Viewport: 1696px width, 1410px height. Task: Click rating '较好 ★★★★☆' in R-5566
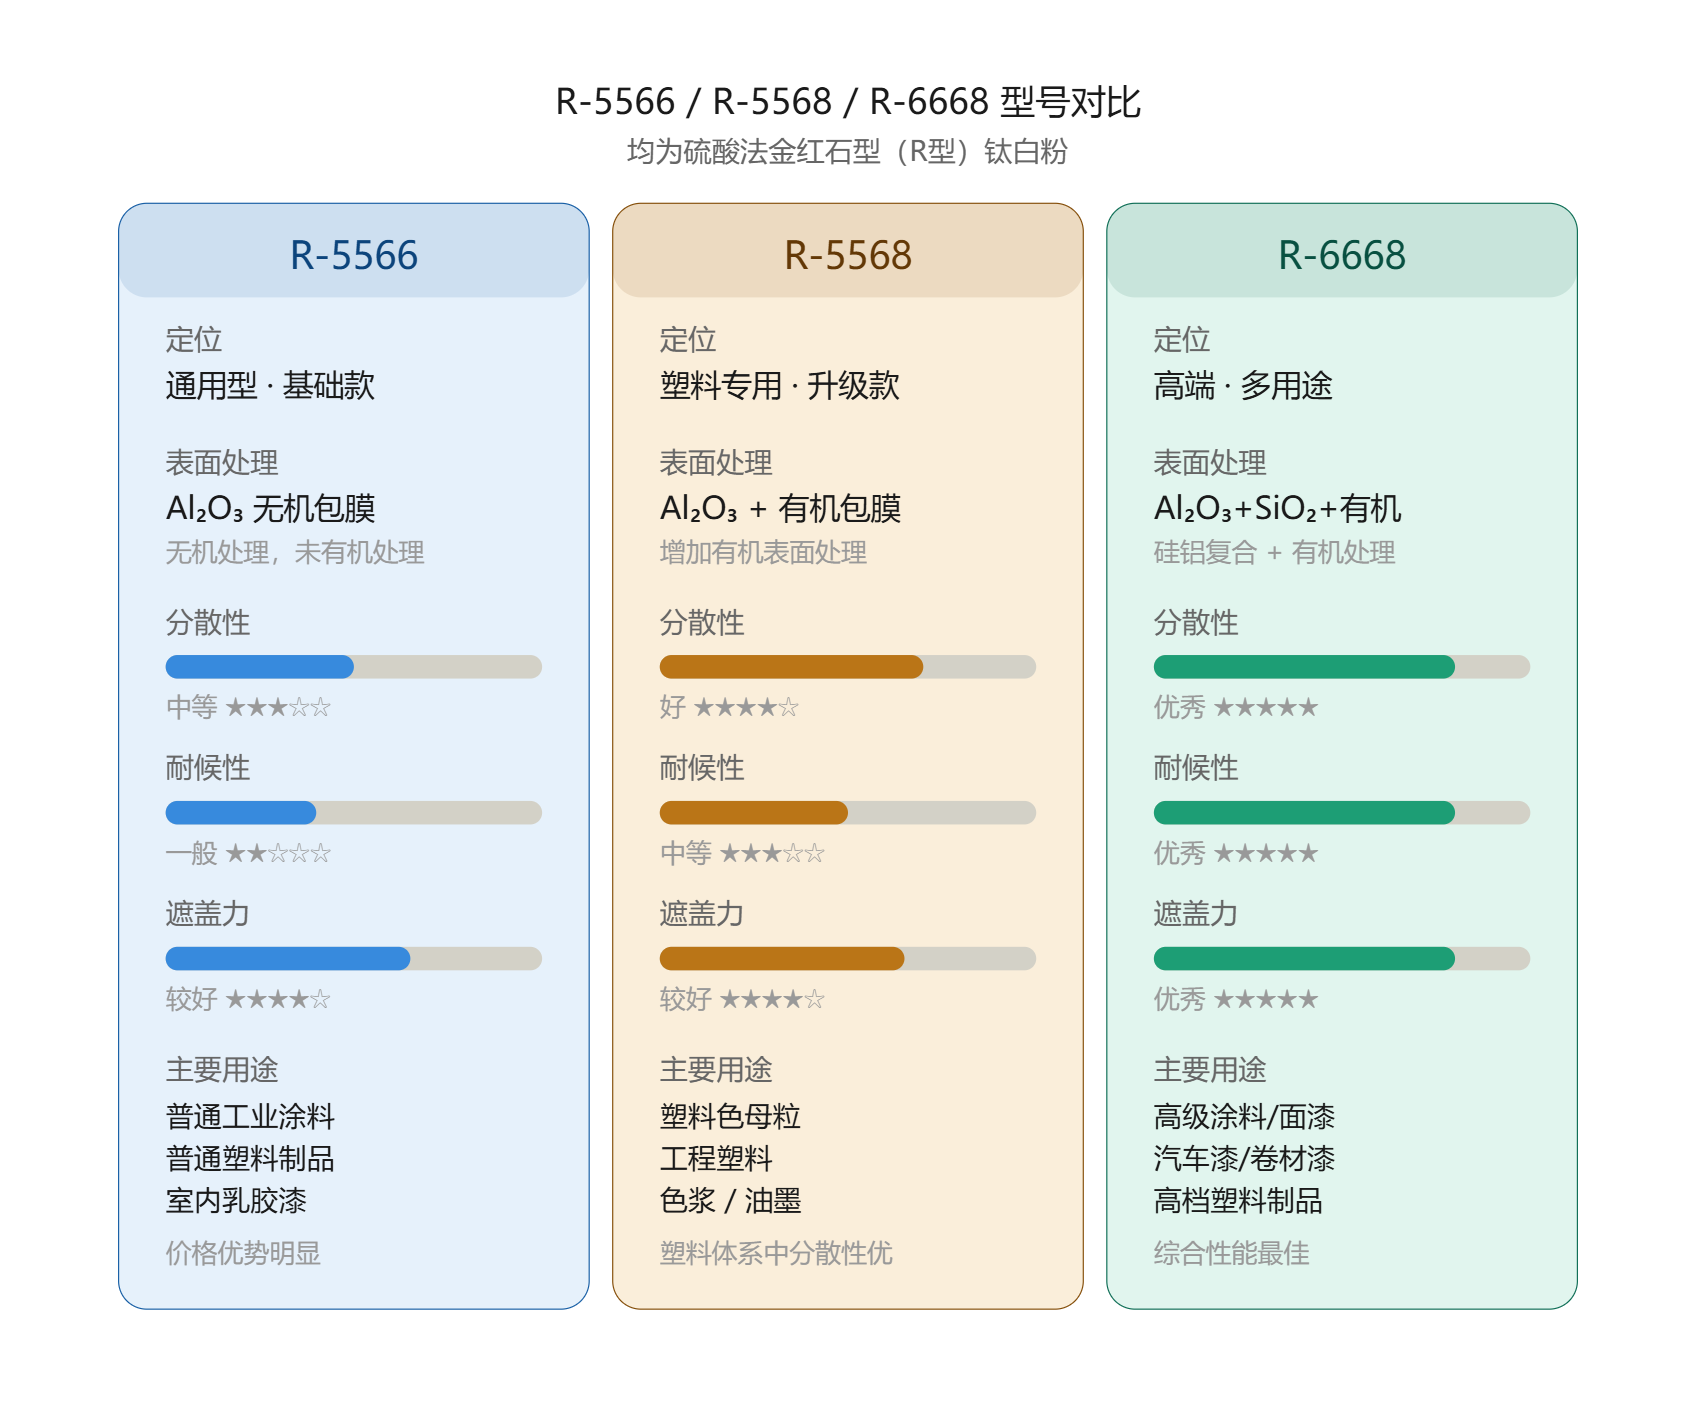click(x=248, y=1000)
